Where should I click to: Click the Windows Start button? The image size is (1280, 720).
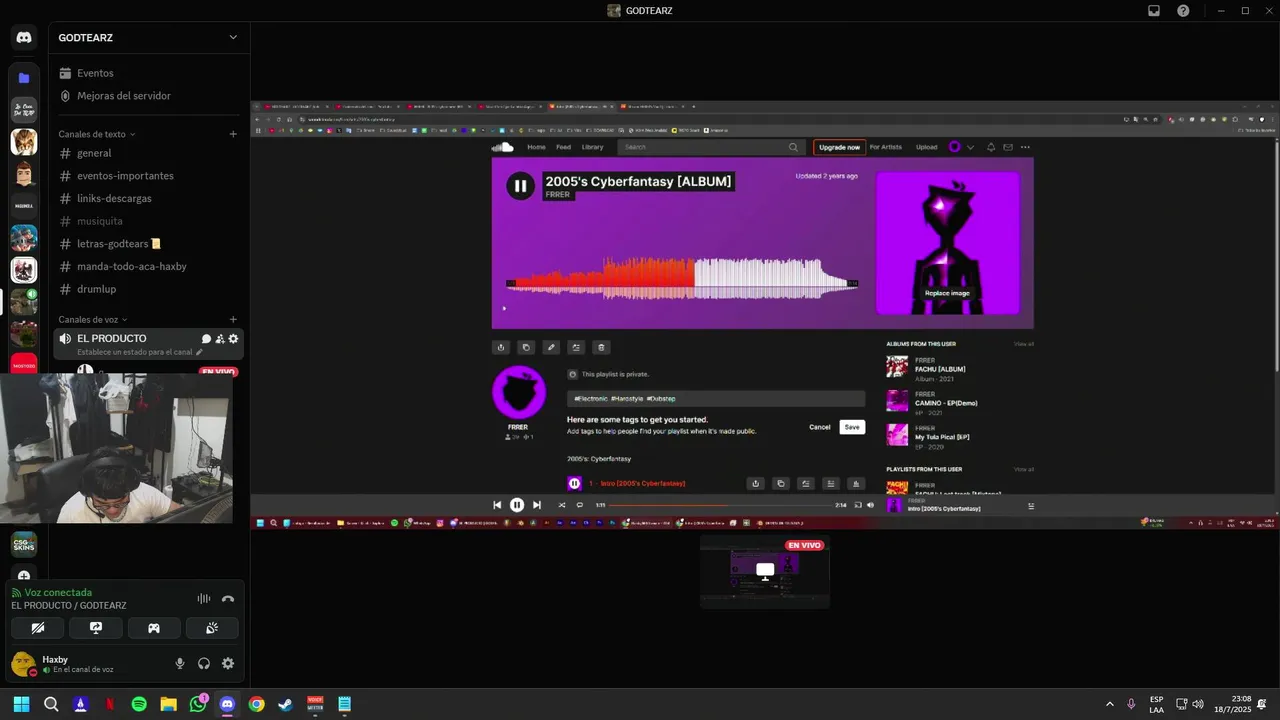pyautogui.click(x=21, y=704)
